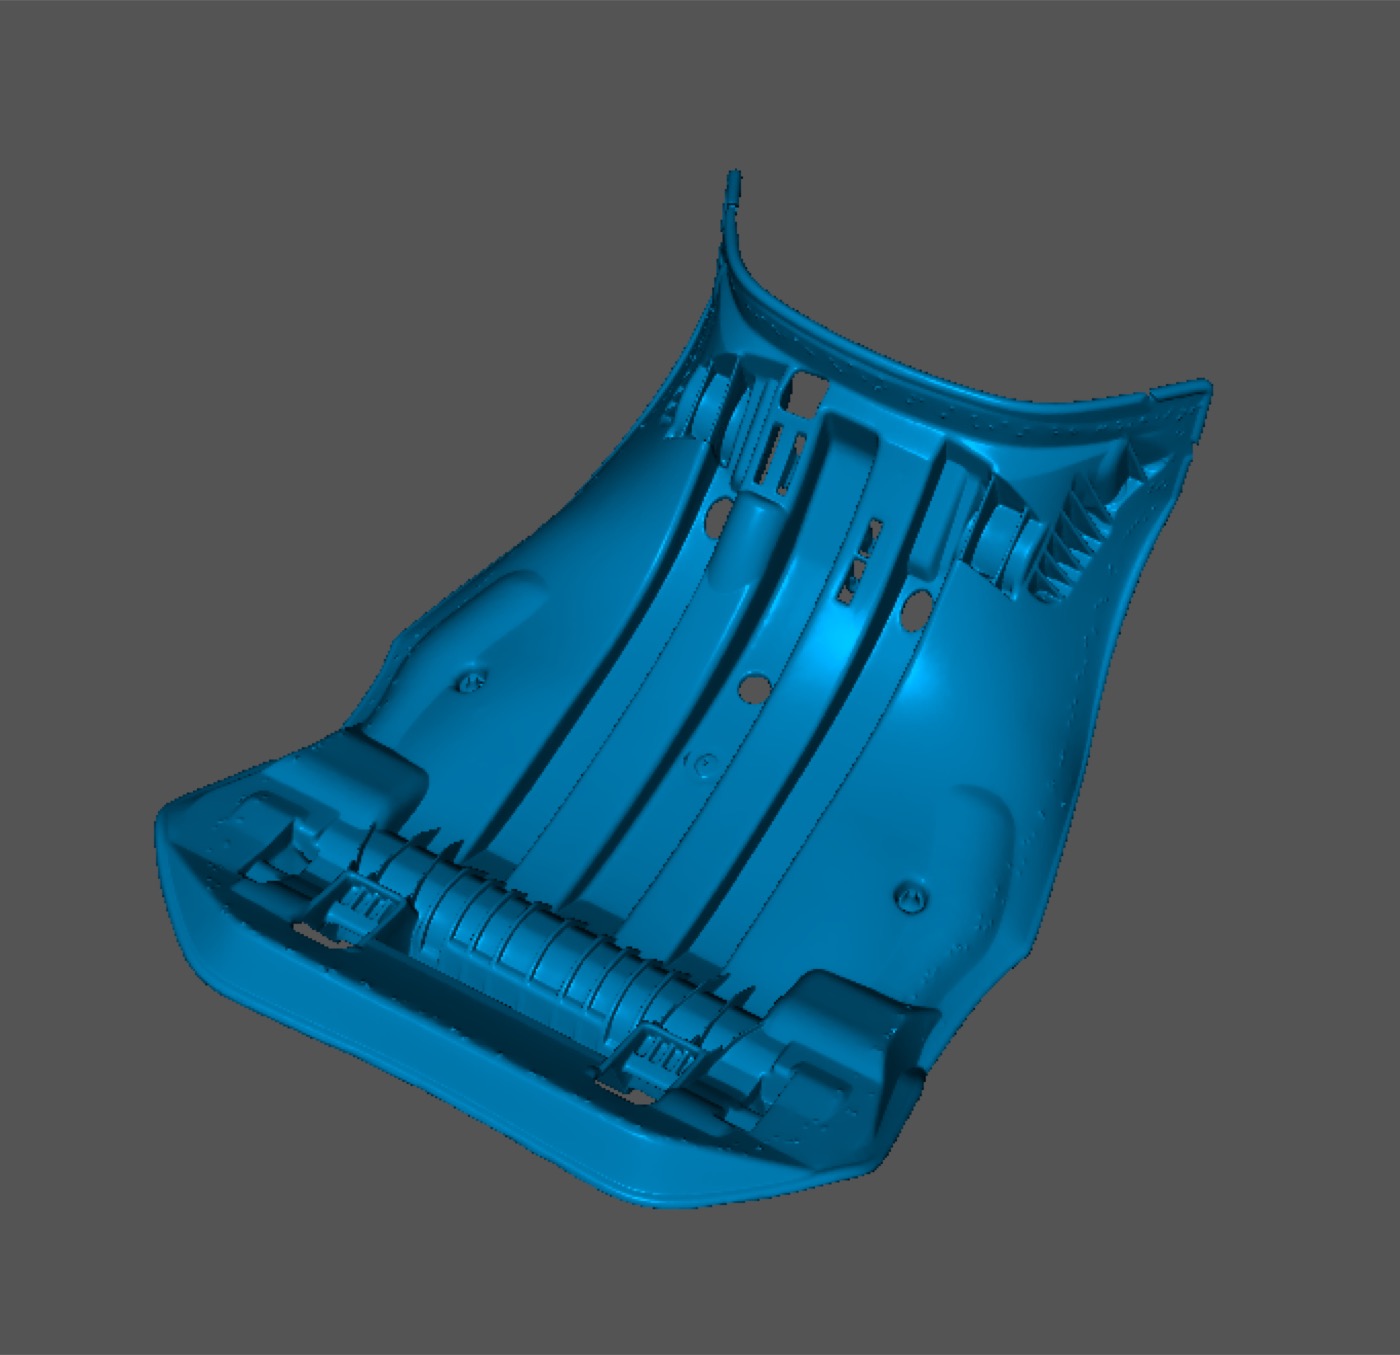
Task: Select the screw boss on the lower right panel
Action: point(910,897)
